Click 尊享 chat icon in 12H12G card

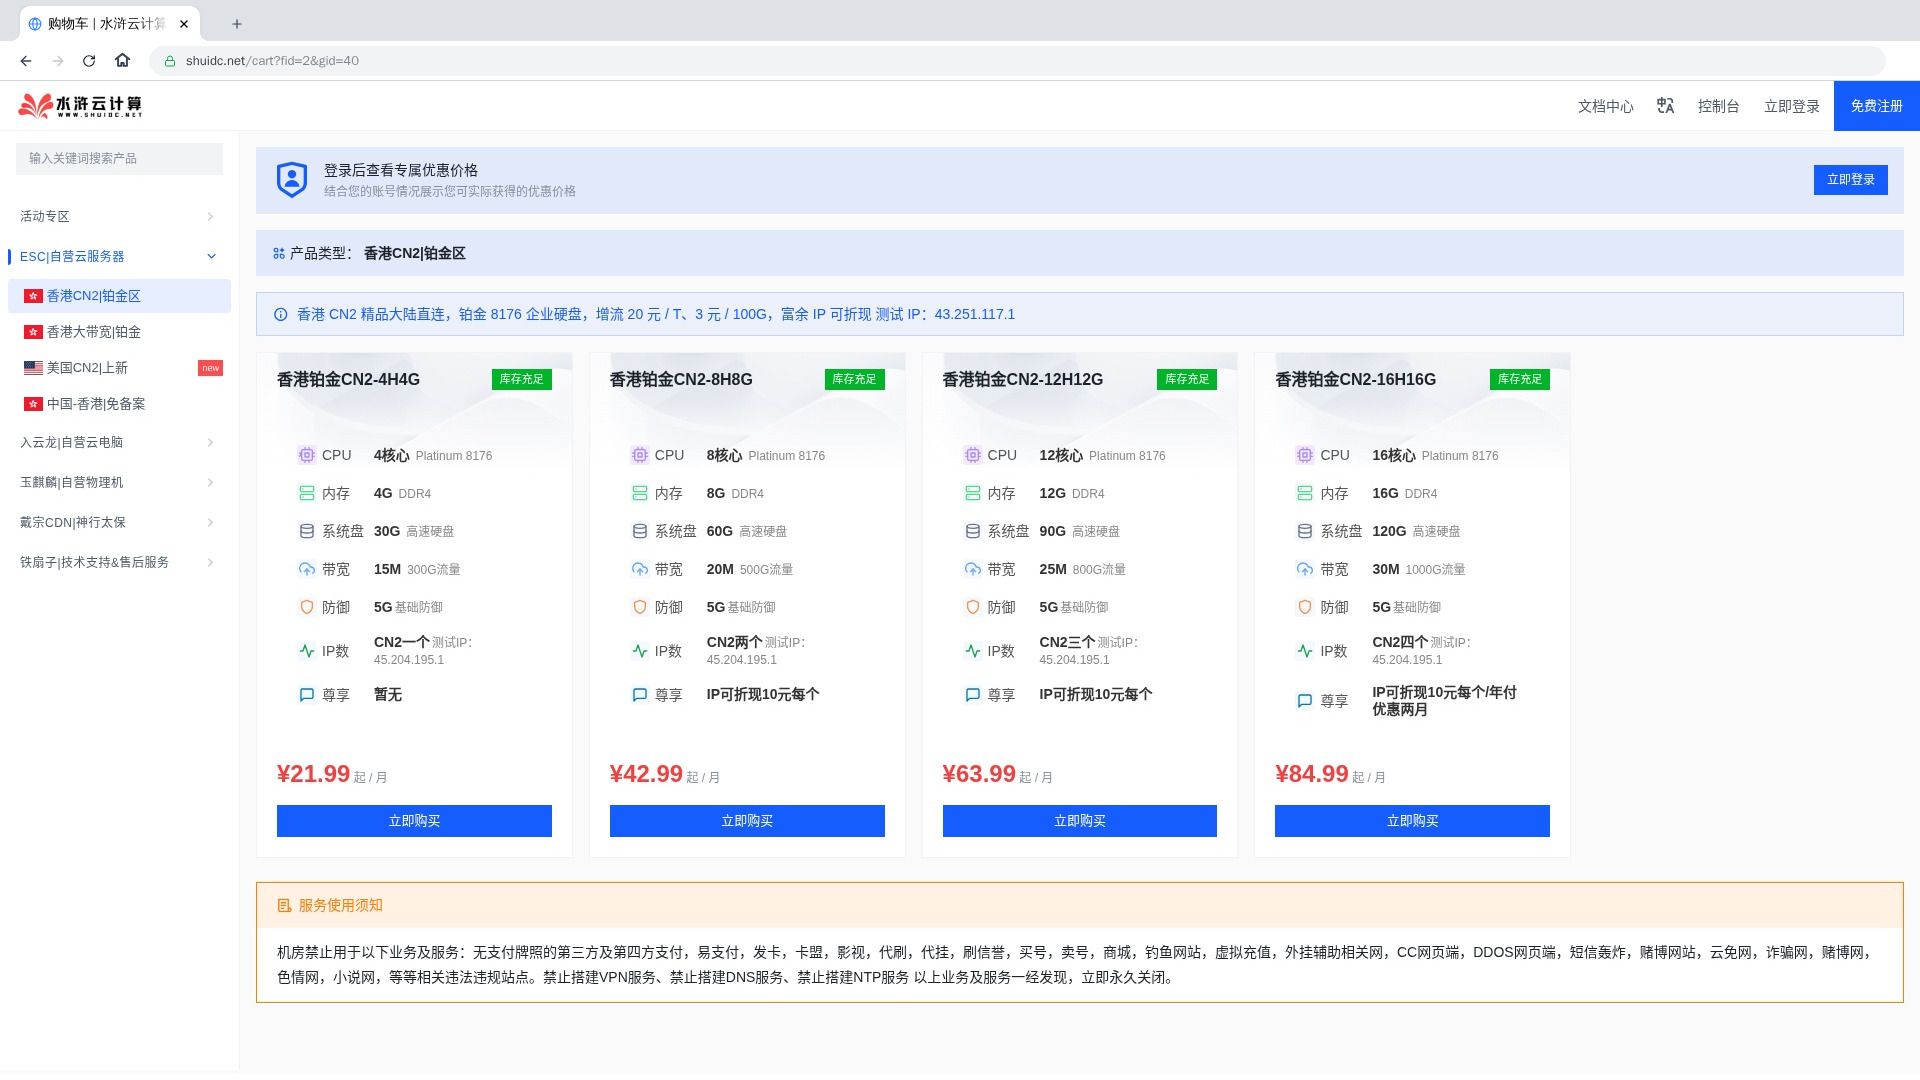pyautogui.click(x=972, y=695)
